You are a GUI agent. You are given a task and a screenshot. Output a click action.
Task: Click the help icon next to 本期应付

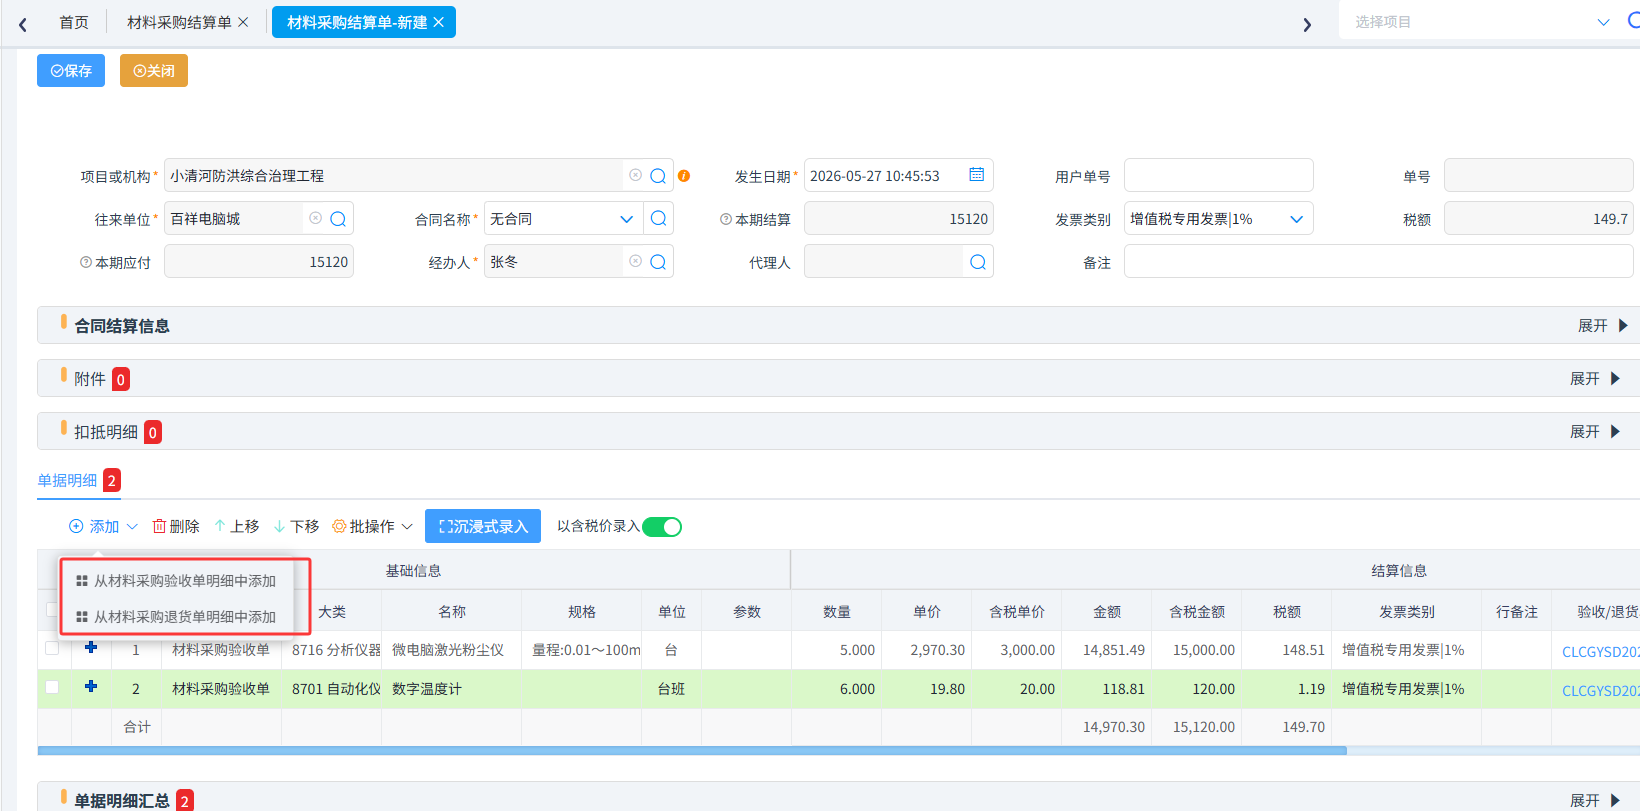pyautogui.click(x=86, y=262)
